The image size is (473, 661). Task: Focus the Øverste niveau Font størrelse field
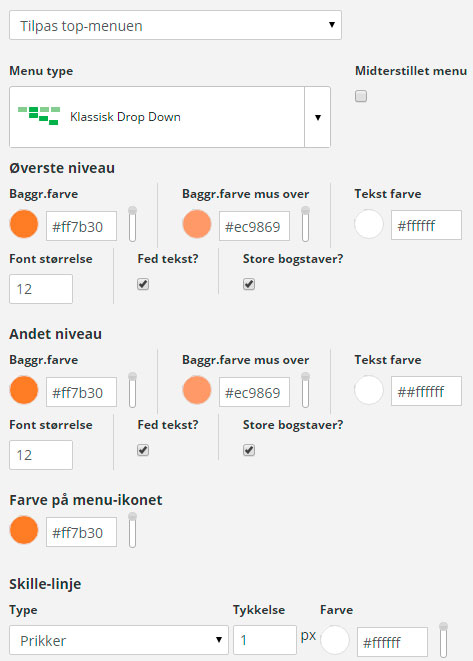[41, 289]
